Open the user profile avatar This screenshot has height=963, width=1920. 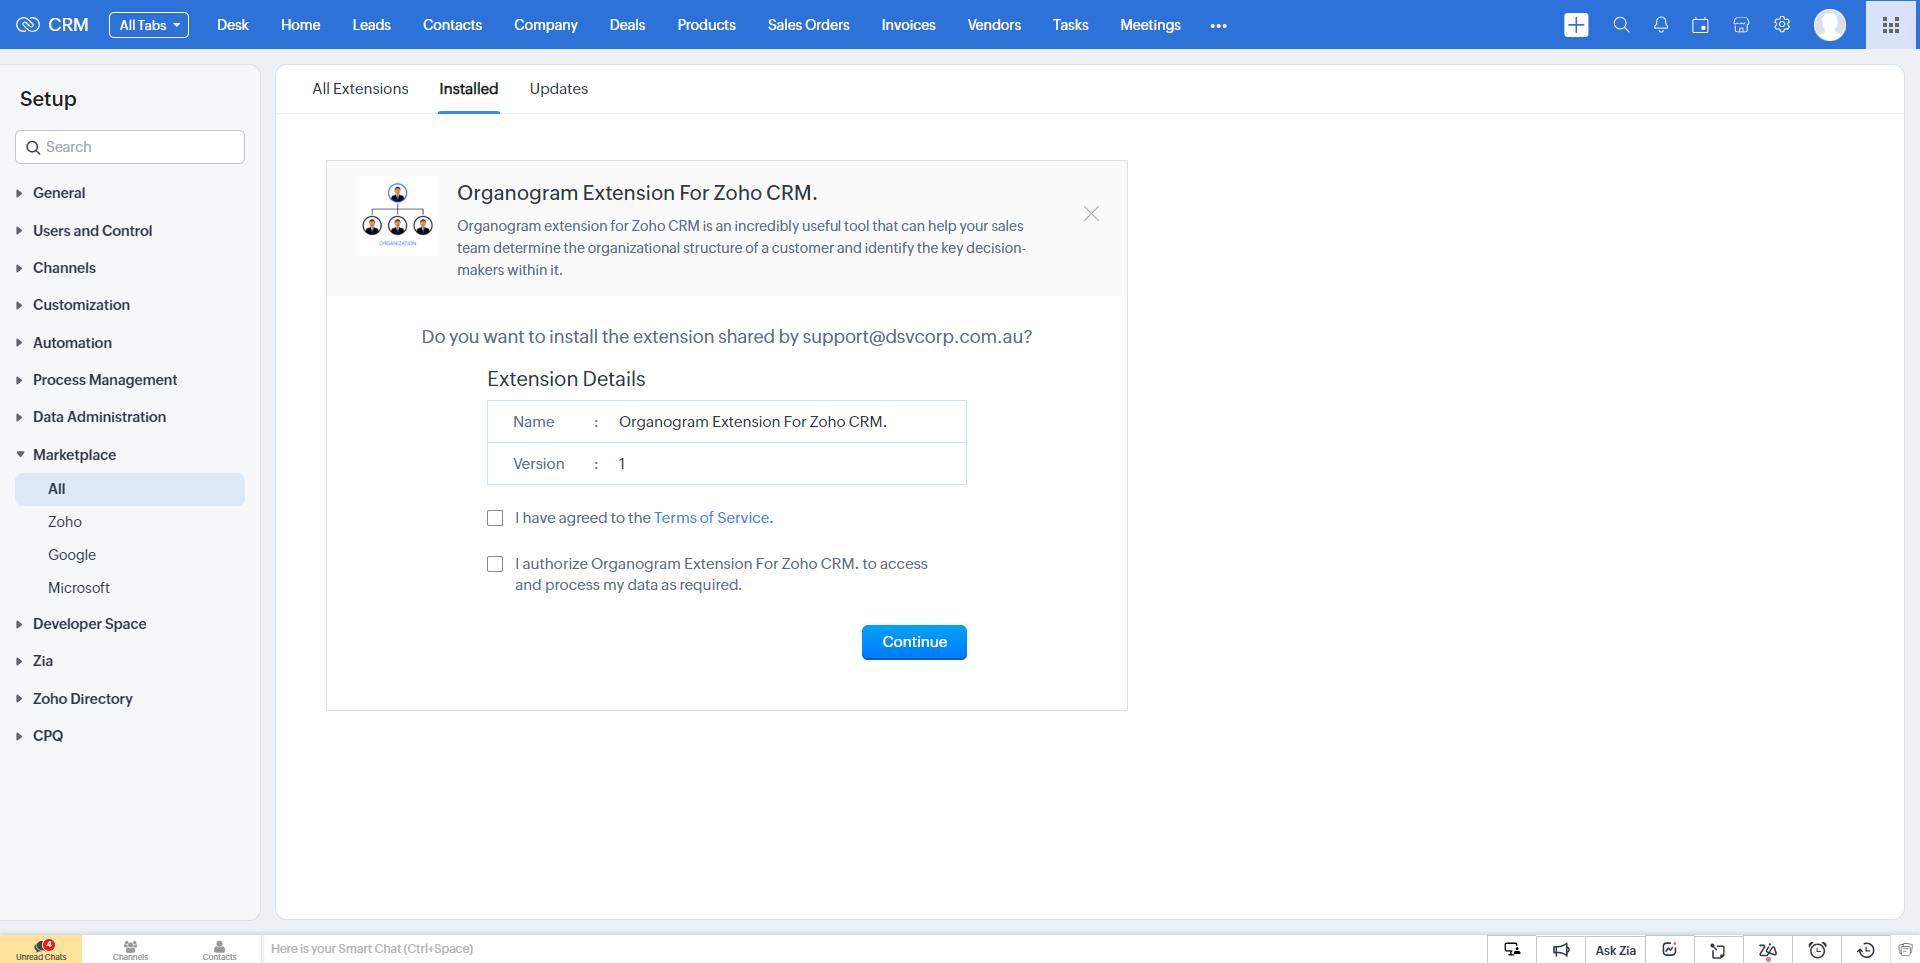click(x=1830, y=25)
